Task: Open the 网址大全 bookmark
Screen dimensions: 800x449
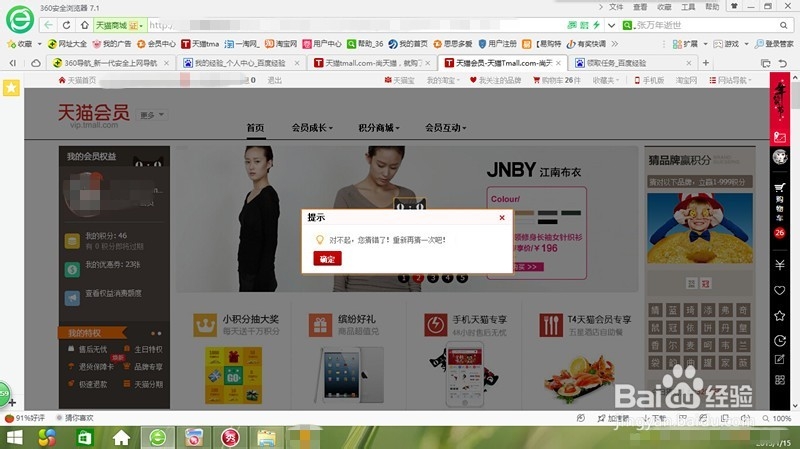Action: click(x=67, y=44)
